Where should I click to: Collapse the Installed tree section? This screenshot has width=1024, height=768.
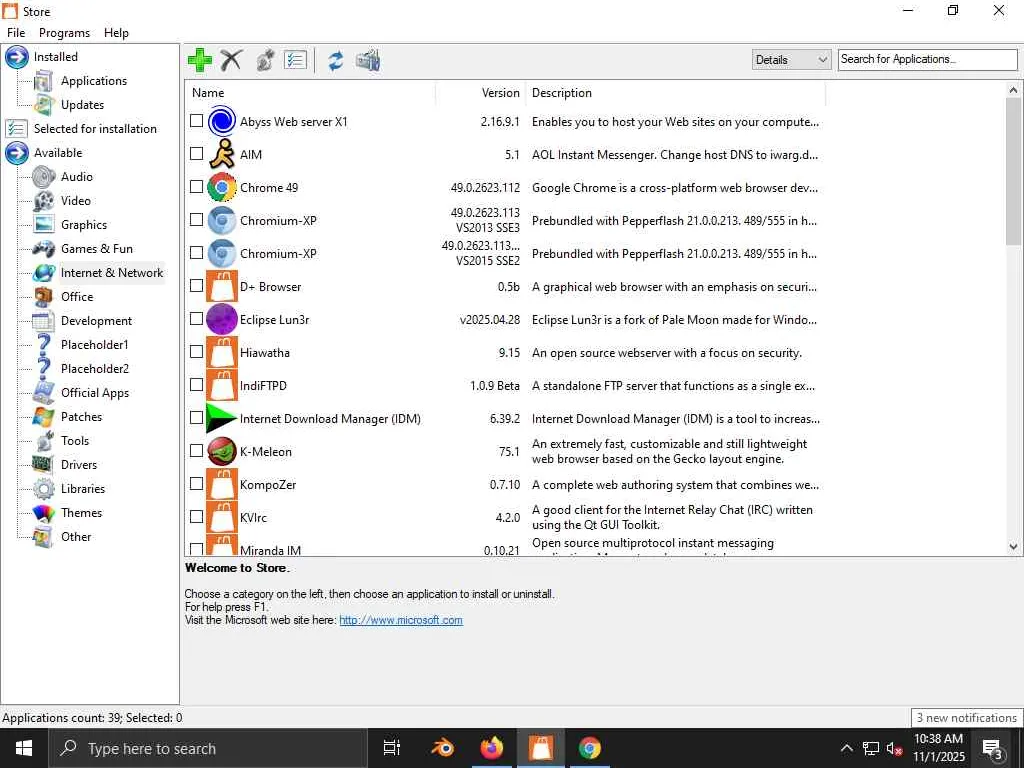point(16,57)
